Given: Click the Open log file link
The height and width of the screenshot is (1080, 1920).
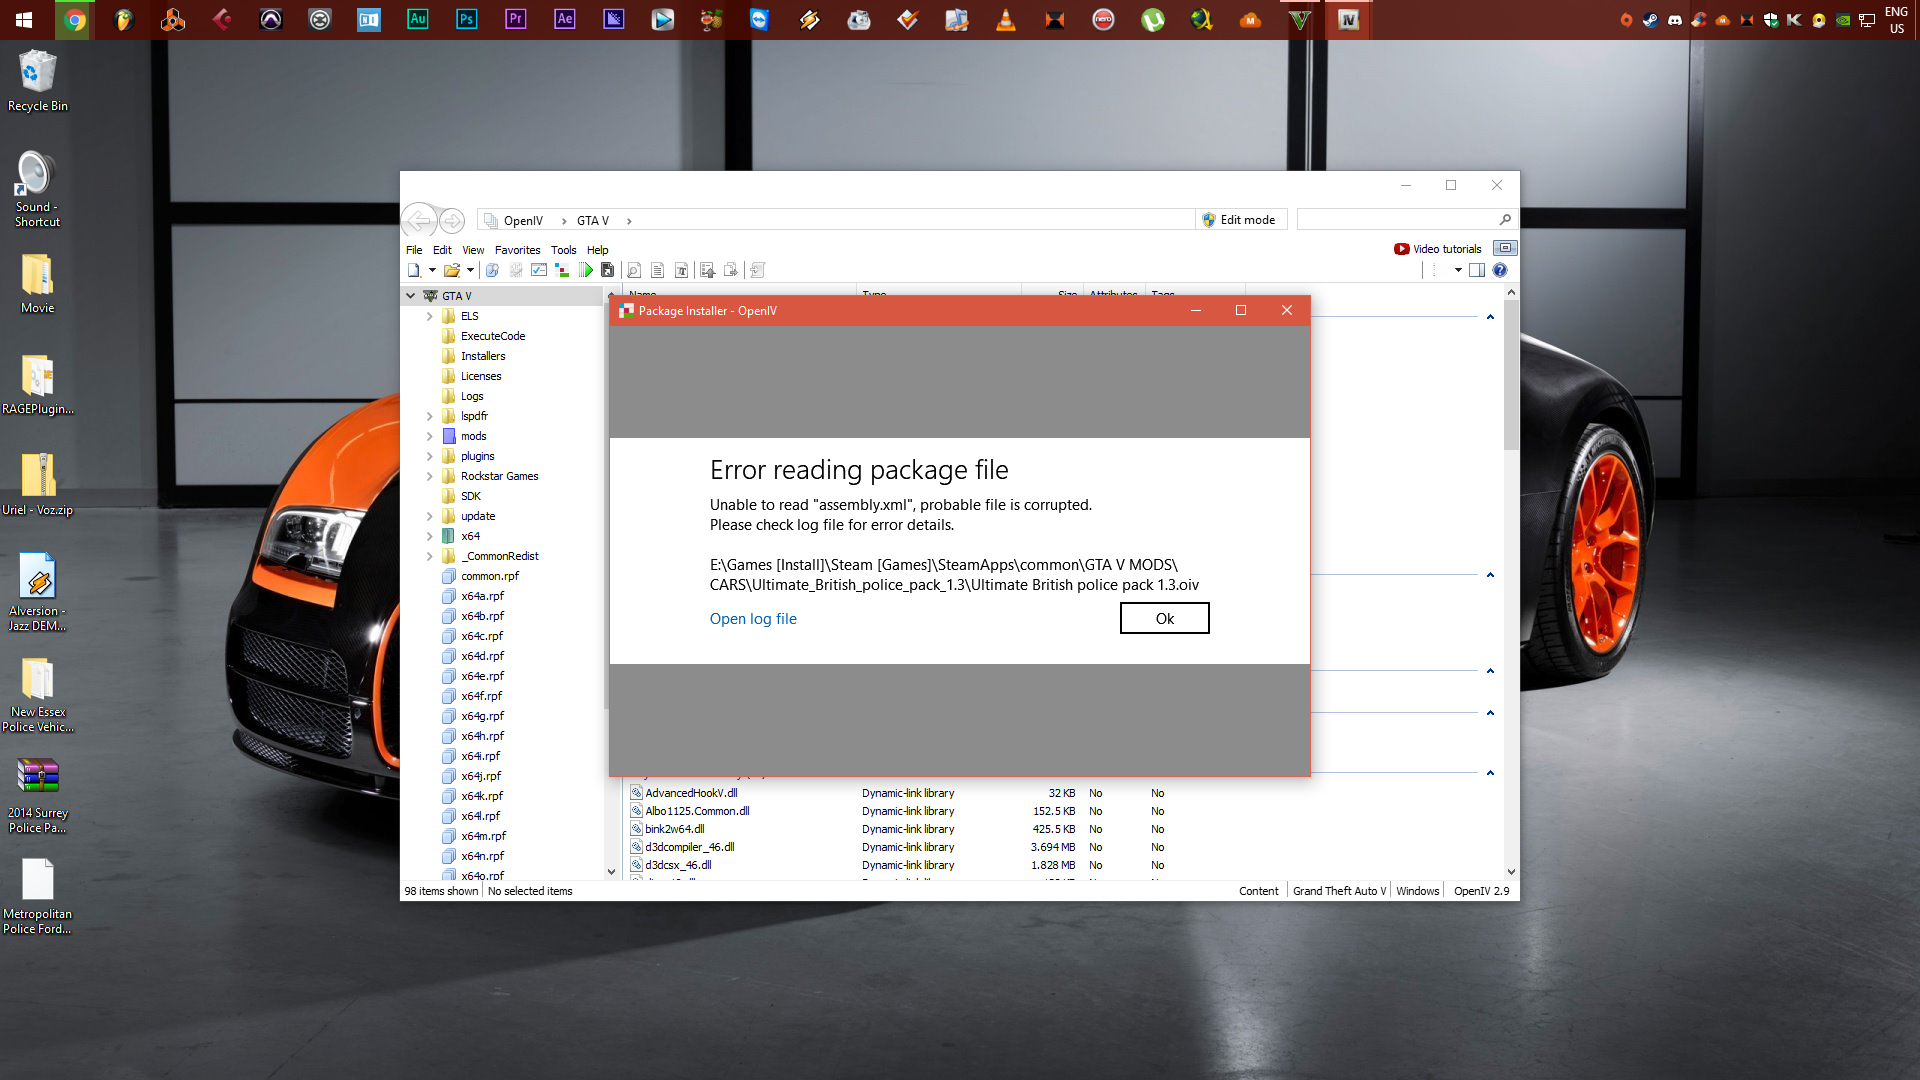Looking at the screenshot, I should click(x=753, y=619).
